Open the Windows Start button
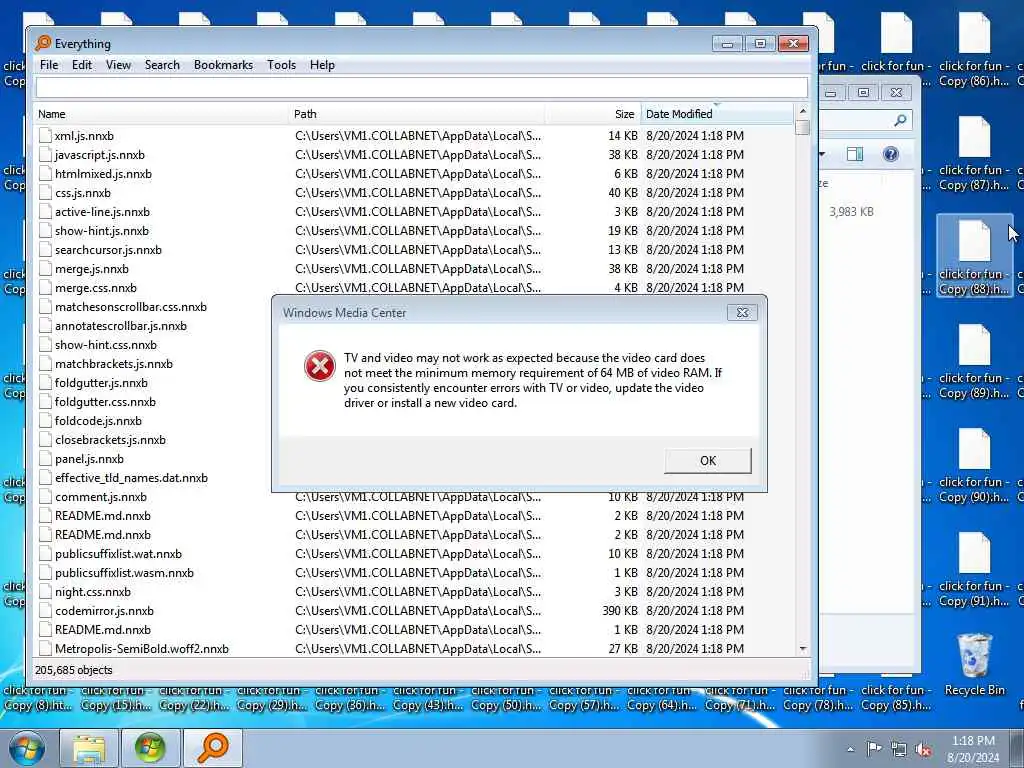Viewport: 1024px width, 768px height. (26, 748)
